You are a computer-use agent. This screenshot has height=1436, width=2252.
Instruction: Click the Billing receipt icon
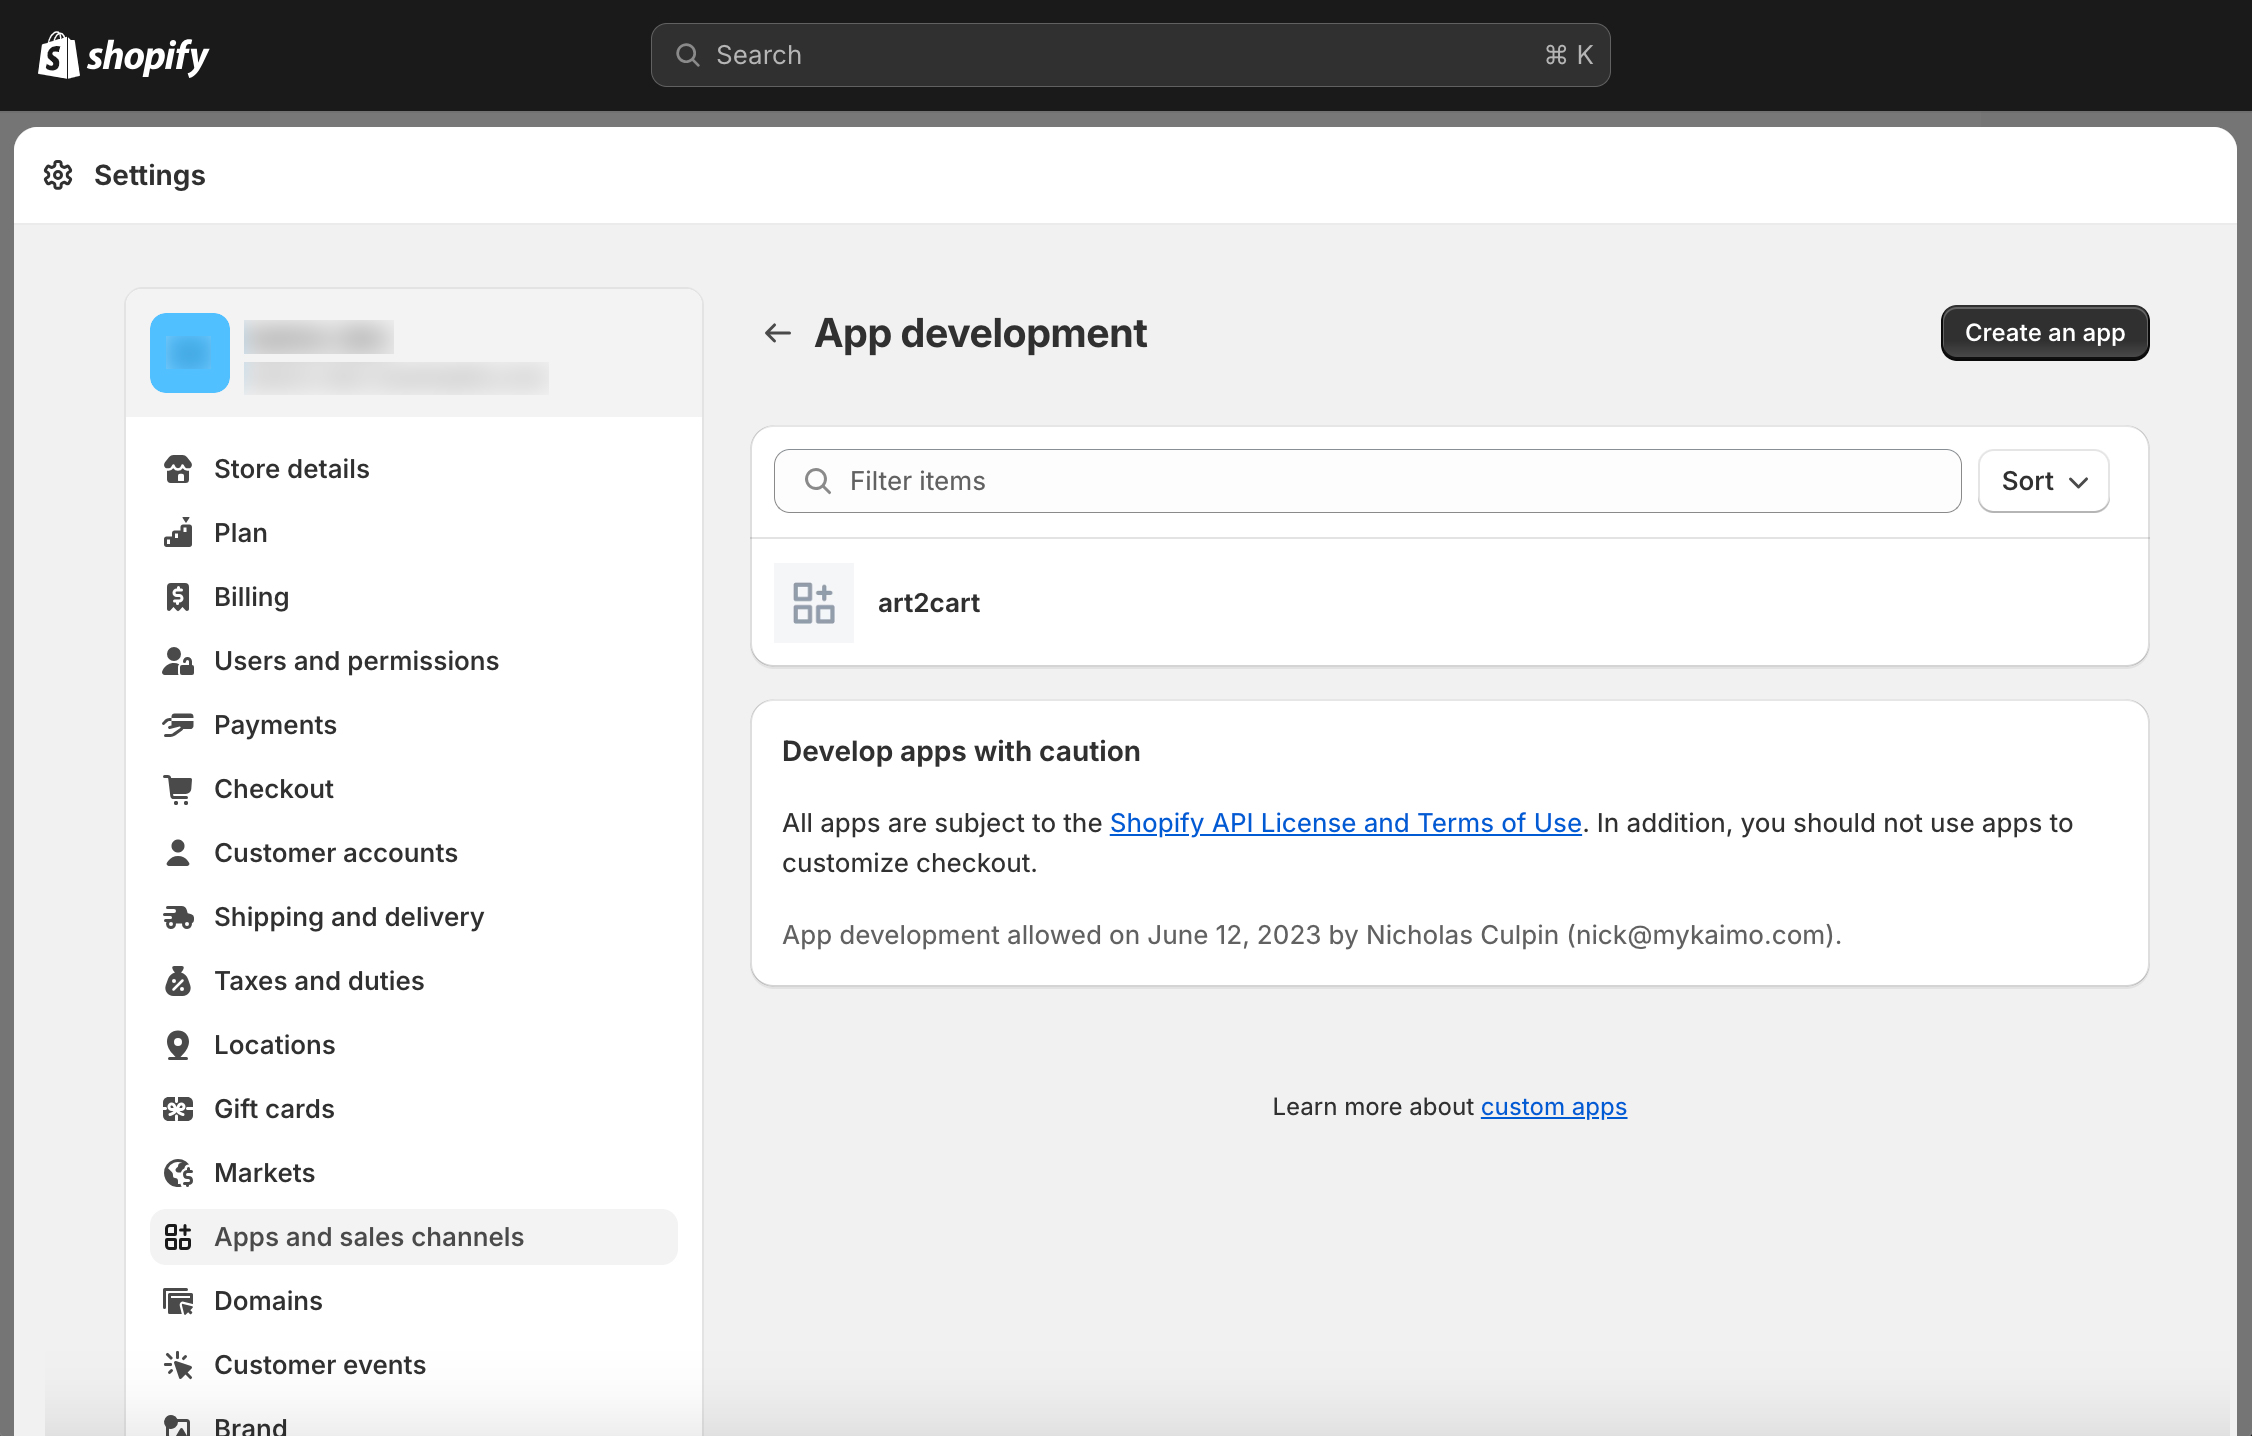(178, 597)
